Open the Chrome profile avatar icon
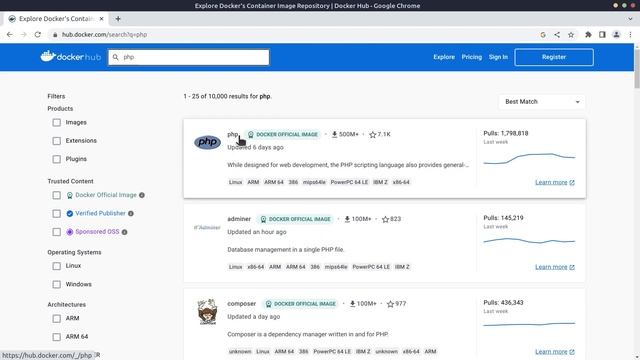Viewport: 640px width, 360px height. click(x=616, y=35)
